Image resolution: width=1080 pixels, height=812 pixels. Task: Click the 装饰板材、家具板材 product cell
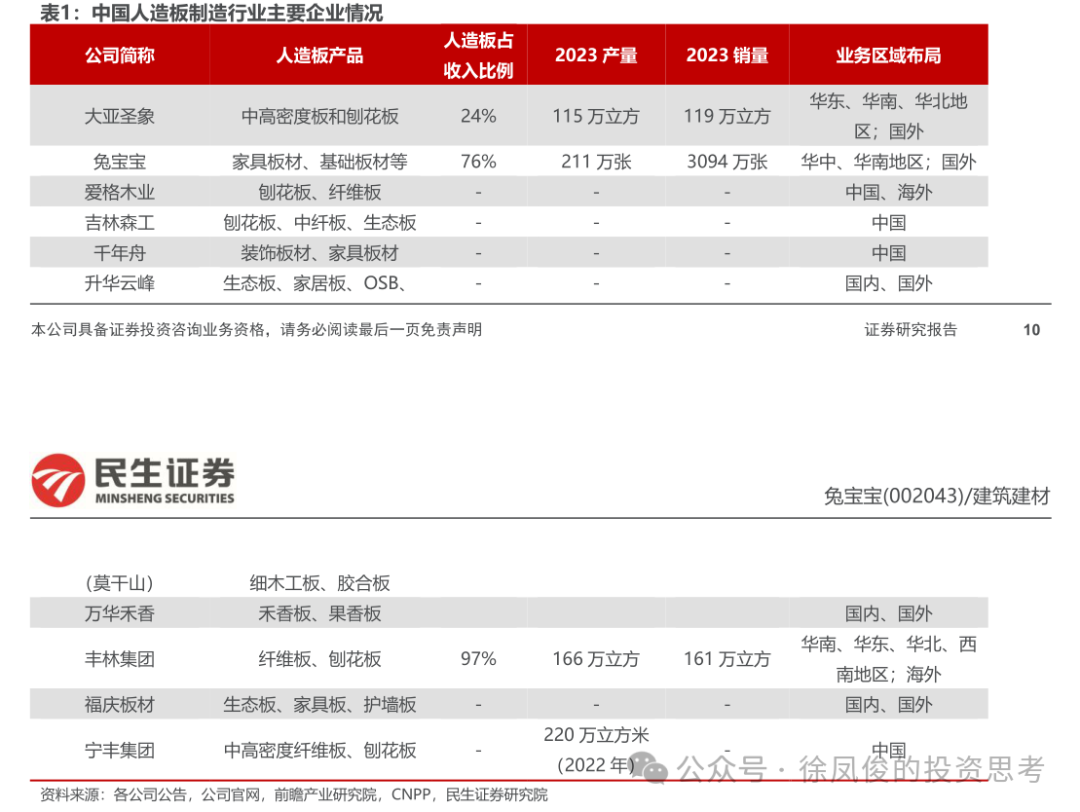pos(320,253)
